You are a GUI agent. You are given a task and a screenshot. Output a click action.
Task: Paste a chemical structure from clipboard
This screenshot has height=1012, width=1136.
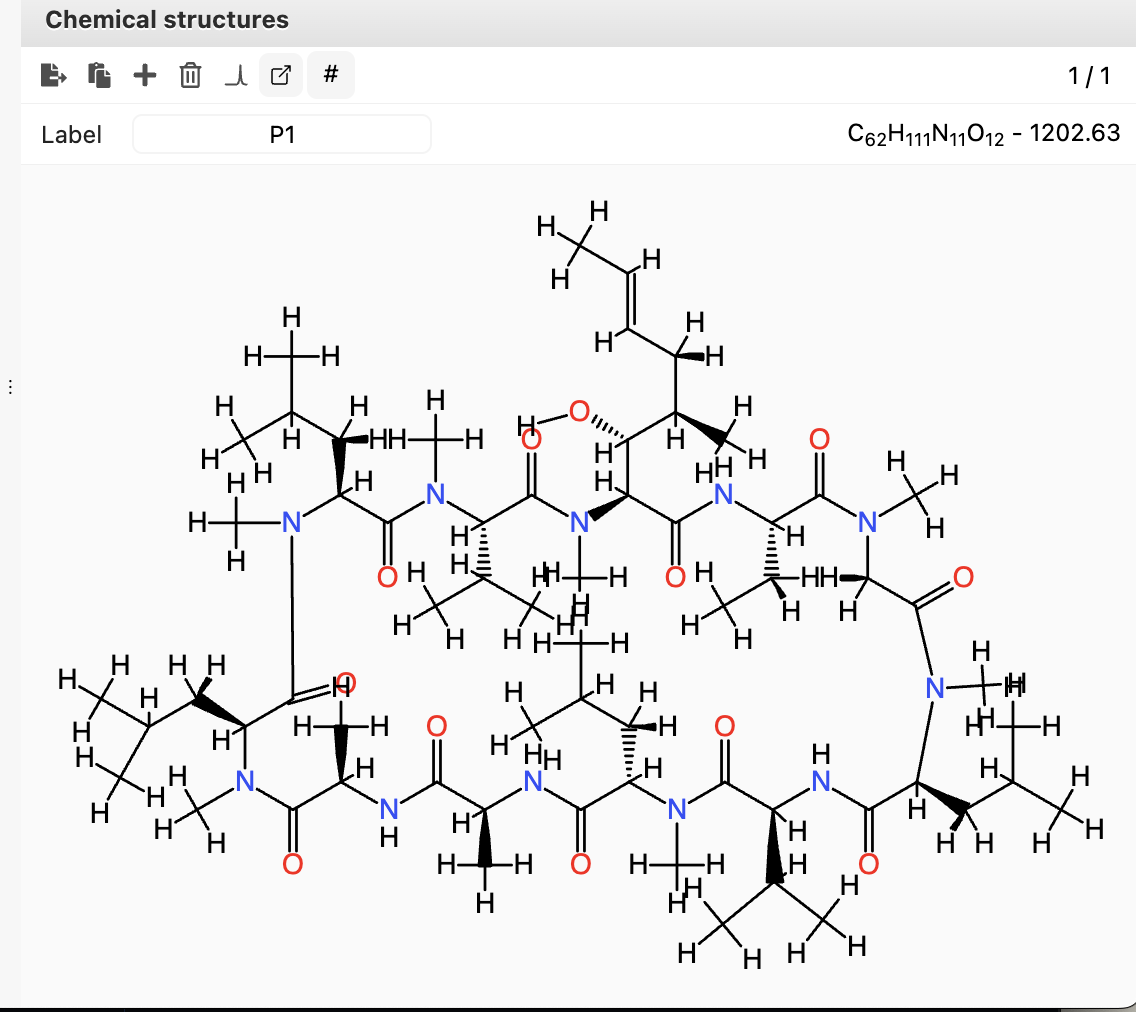99,75
